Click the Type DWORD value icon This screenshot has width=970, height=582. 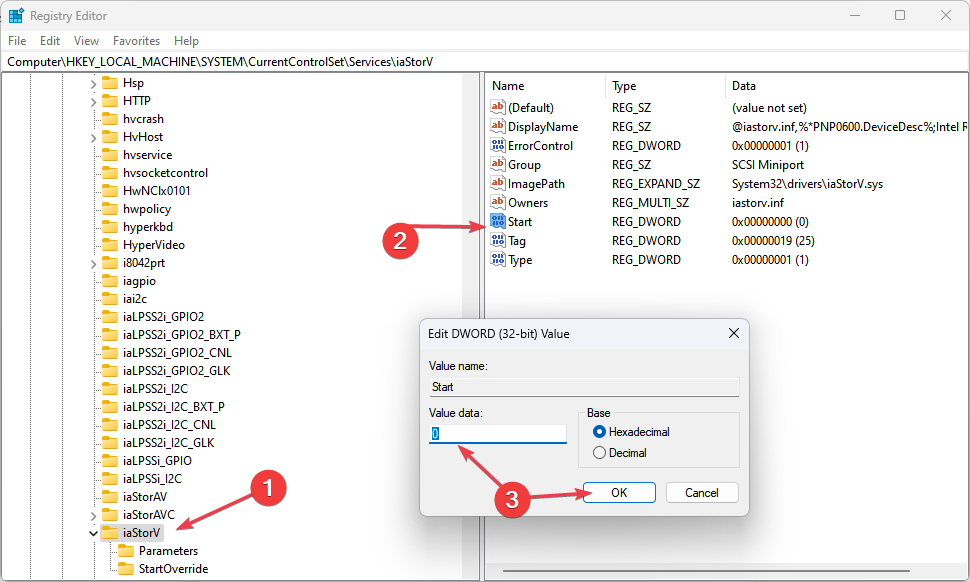tap(497, 260)
